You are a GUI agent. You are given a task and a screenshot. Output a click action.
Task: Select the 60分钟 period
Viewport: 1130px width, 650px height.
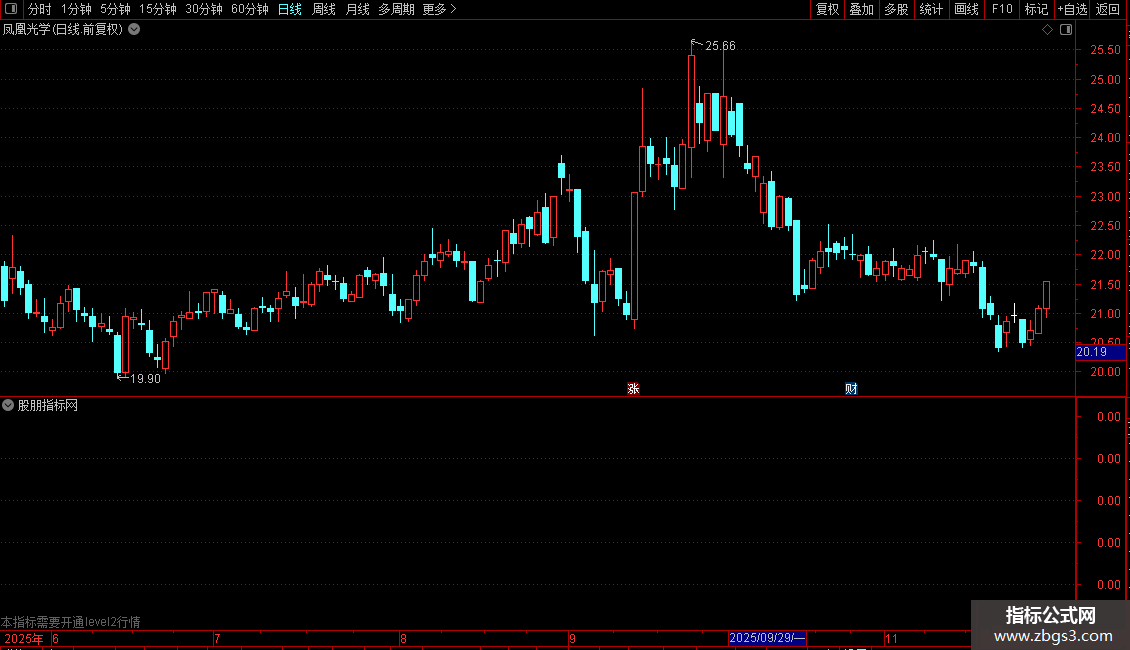pyautogui.click(x=249, y=9)
